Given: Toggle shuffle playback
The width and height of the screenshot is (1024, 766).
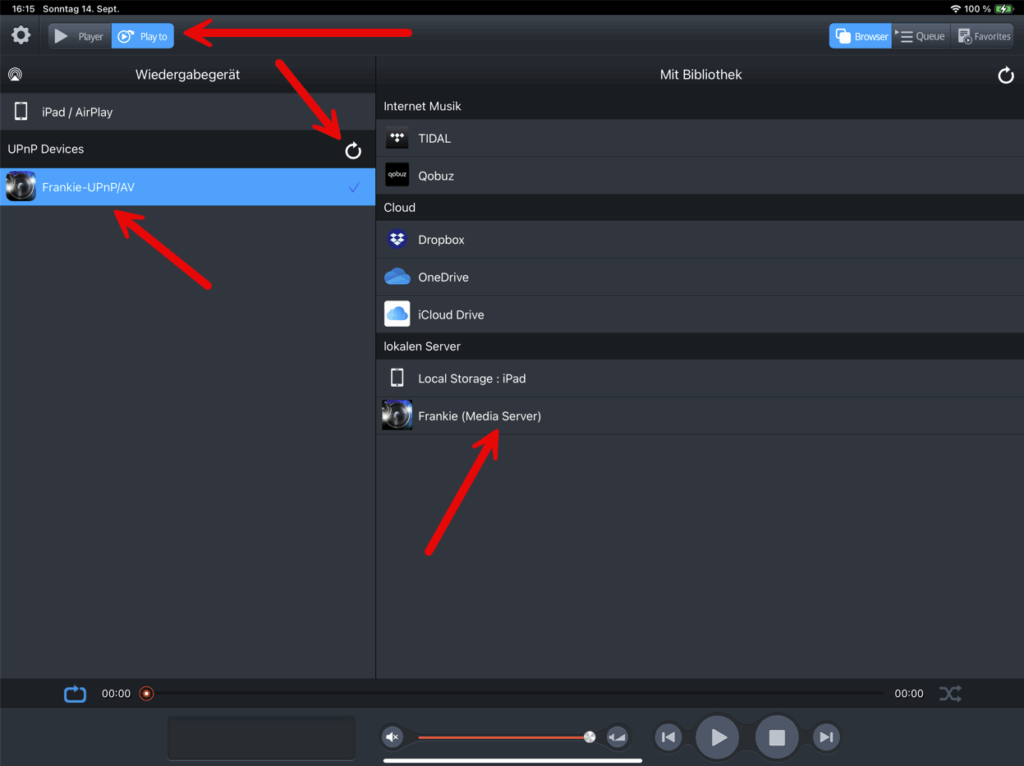Looking at the screenshot, I should click(x=949, y=693).
